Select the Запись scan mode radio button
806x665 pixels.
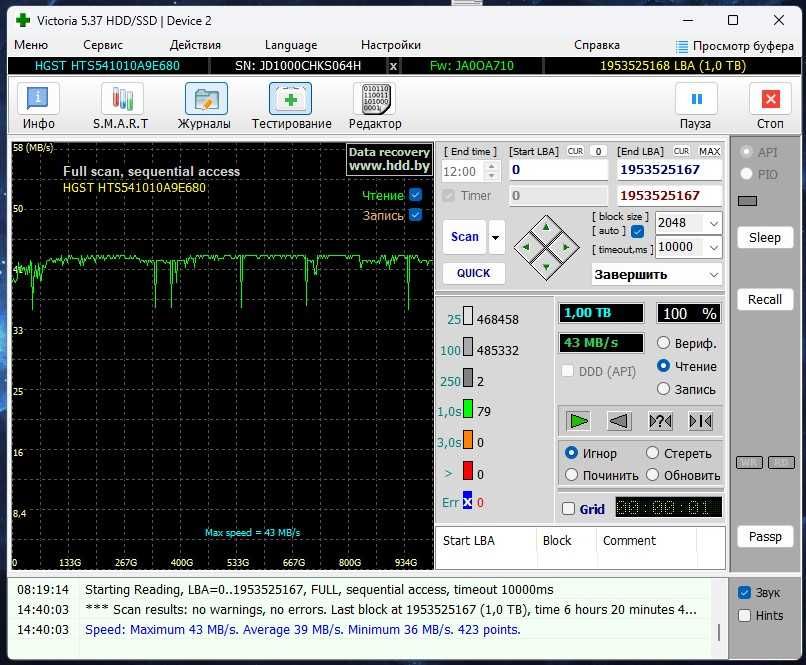664,389
